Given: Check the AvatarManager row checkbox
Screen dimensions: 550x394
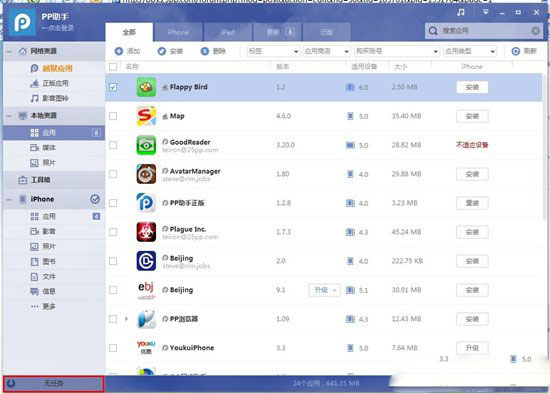Looking at the screenshot, I should click(x=113, y=174).
